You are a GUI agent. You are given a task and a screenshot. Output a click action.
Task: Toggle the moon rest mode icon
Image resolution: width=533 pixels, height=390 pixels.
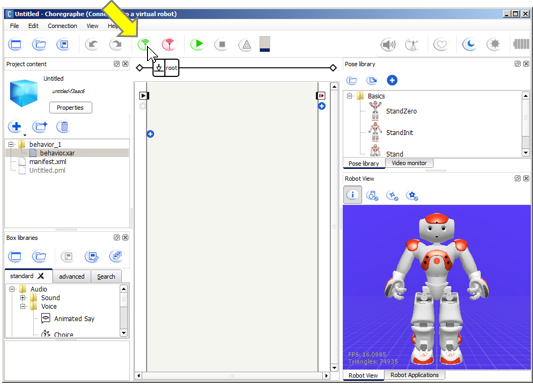click(x=470, y=45)
